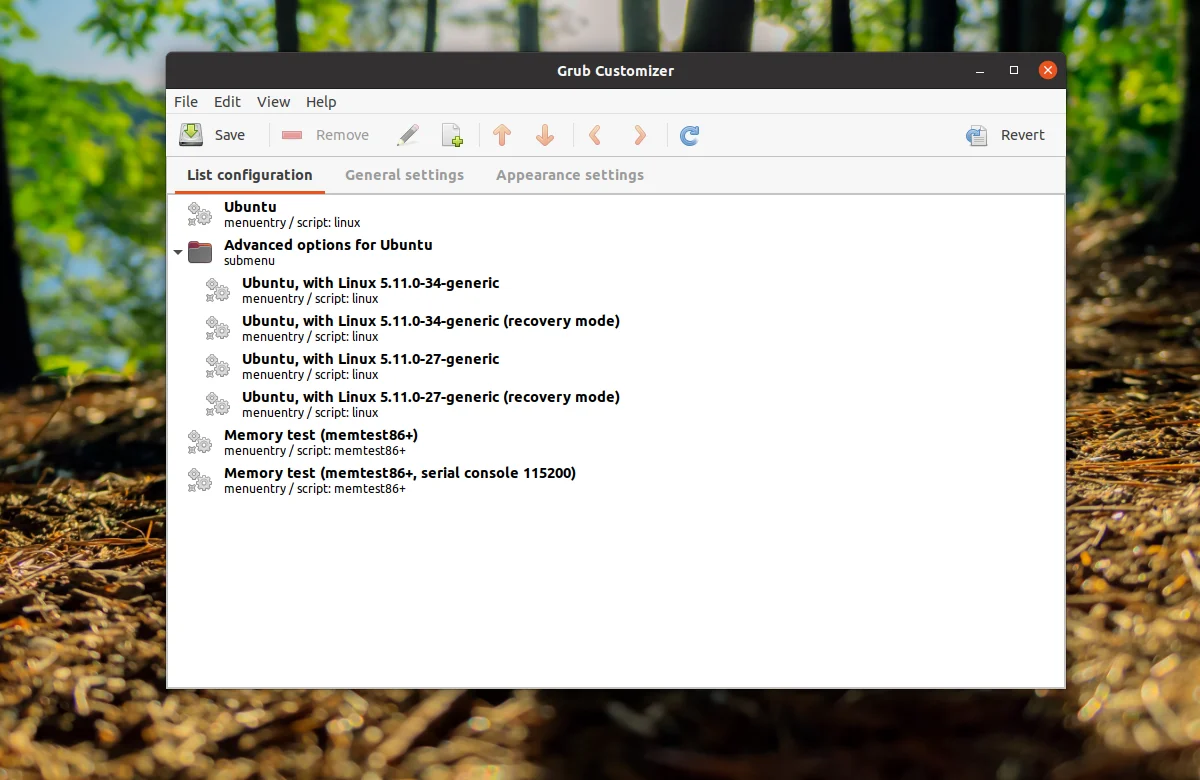The image size is (1200, 780).
Task: Collapse Advanced options for Ubuntu submenu
Action: 178,252
